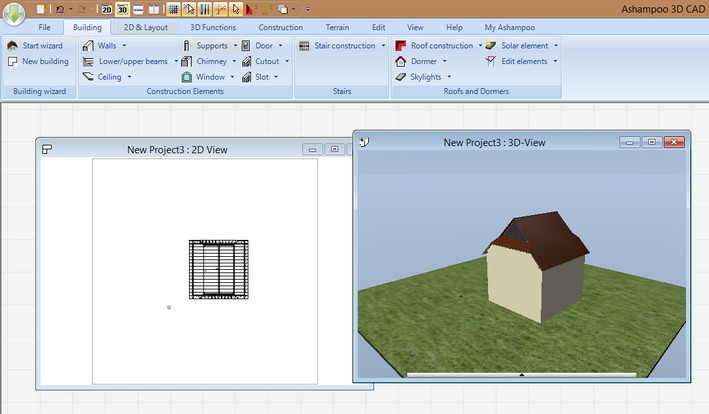Click the Solar element icon
This screenshot has height=414, width=709.
pos(491,46)
